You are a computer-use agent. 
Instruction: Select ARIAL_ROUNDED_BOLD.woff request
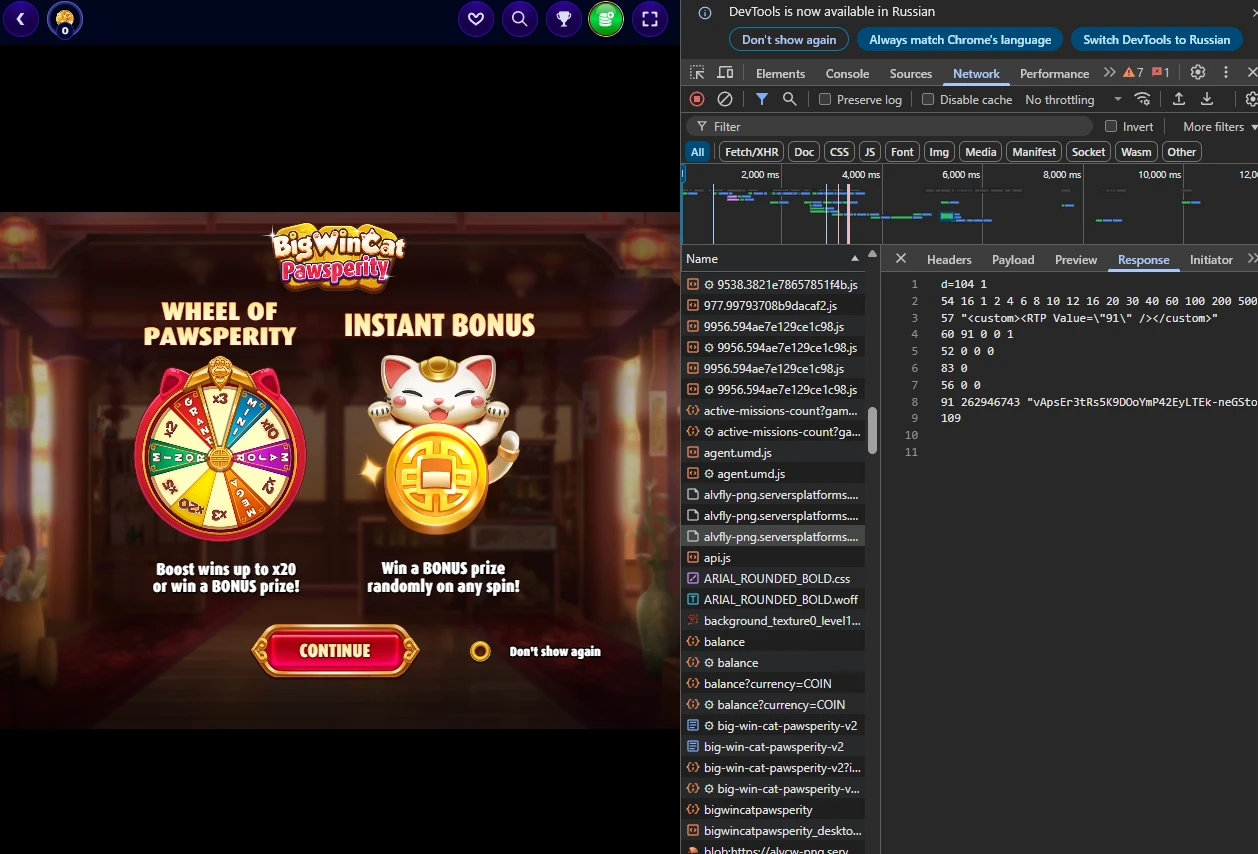click(x=773, y=600)
